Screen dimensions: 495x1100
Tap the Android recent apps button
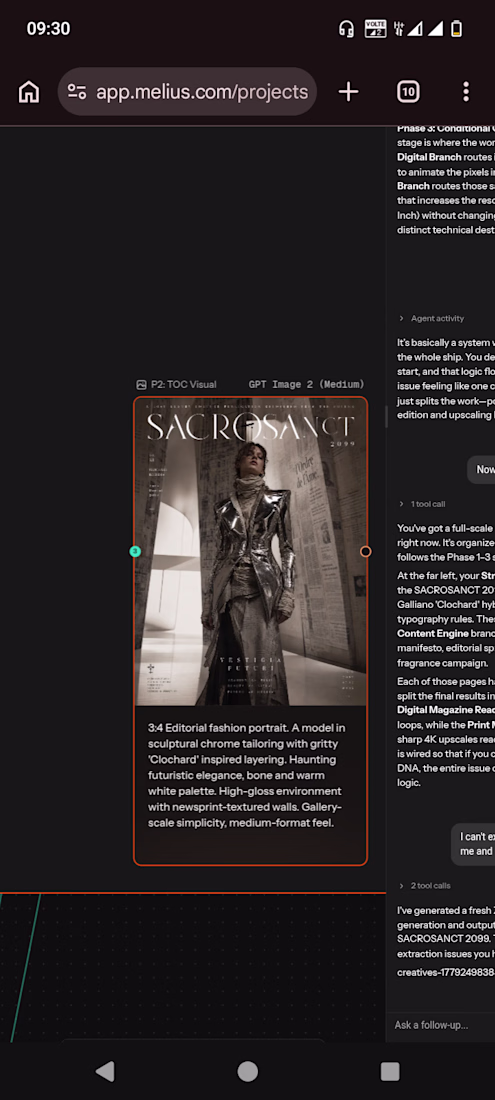tap(390, 1071)
